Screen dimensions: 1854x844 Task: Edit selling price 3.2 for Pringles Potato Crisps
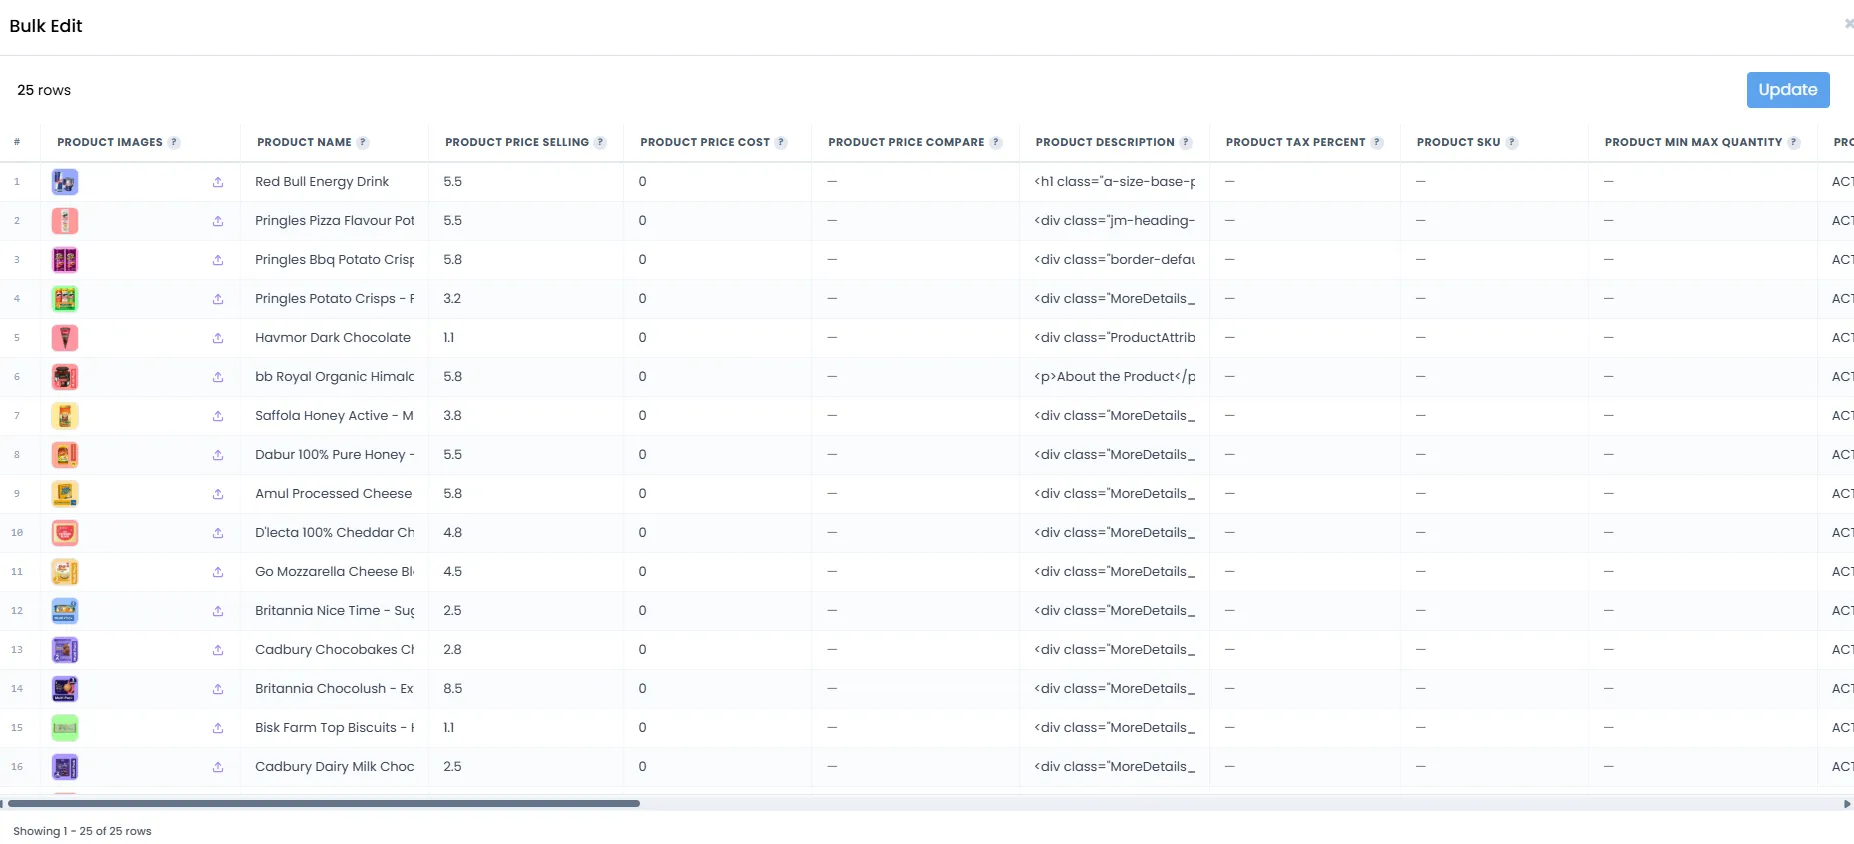pos(525,299)
